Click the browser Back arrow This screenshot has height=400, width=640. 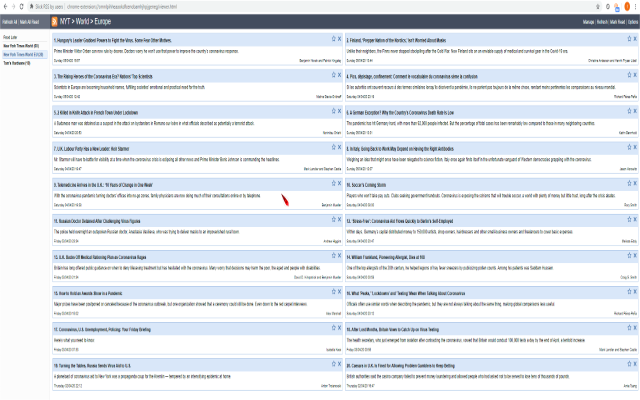coord(5,7)
